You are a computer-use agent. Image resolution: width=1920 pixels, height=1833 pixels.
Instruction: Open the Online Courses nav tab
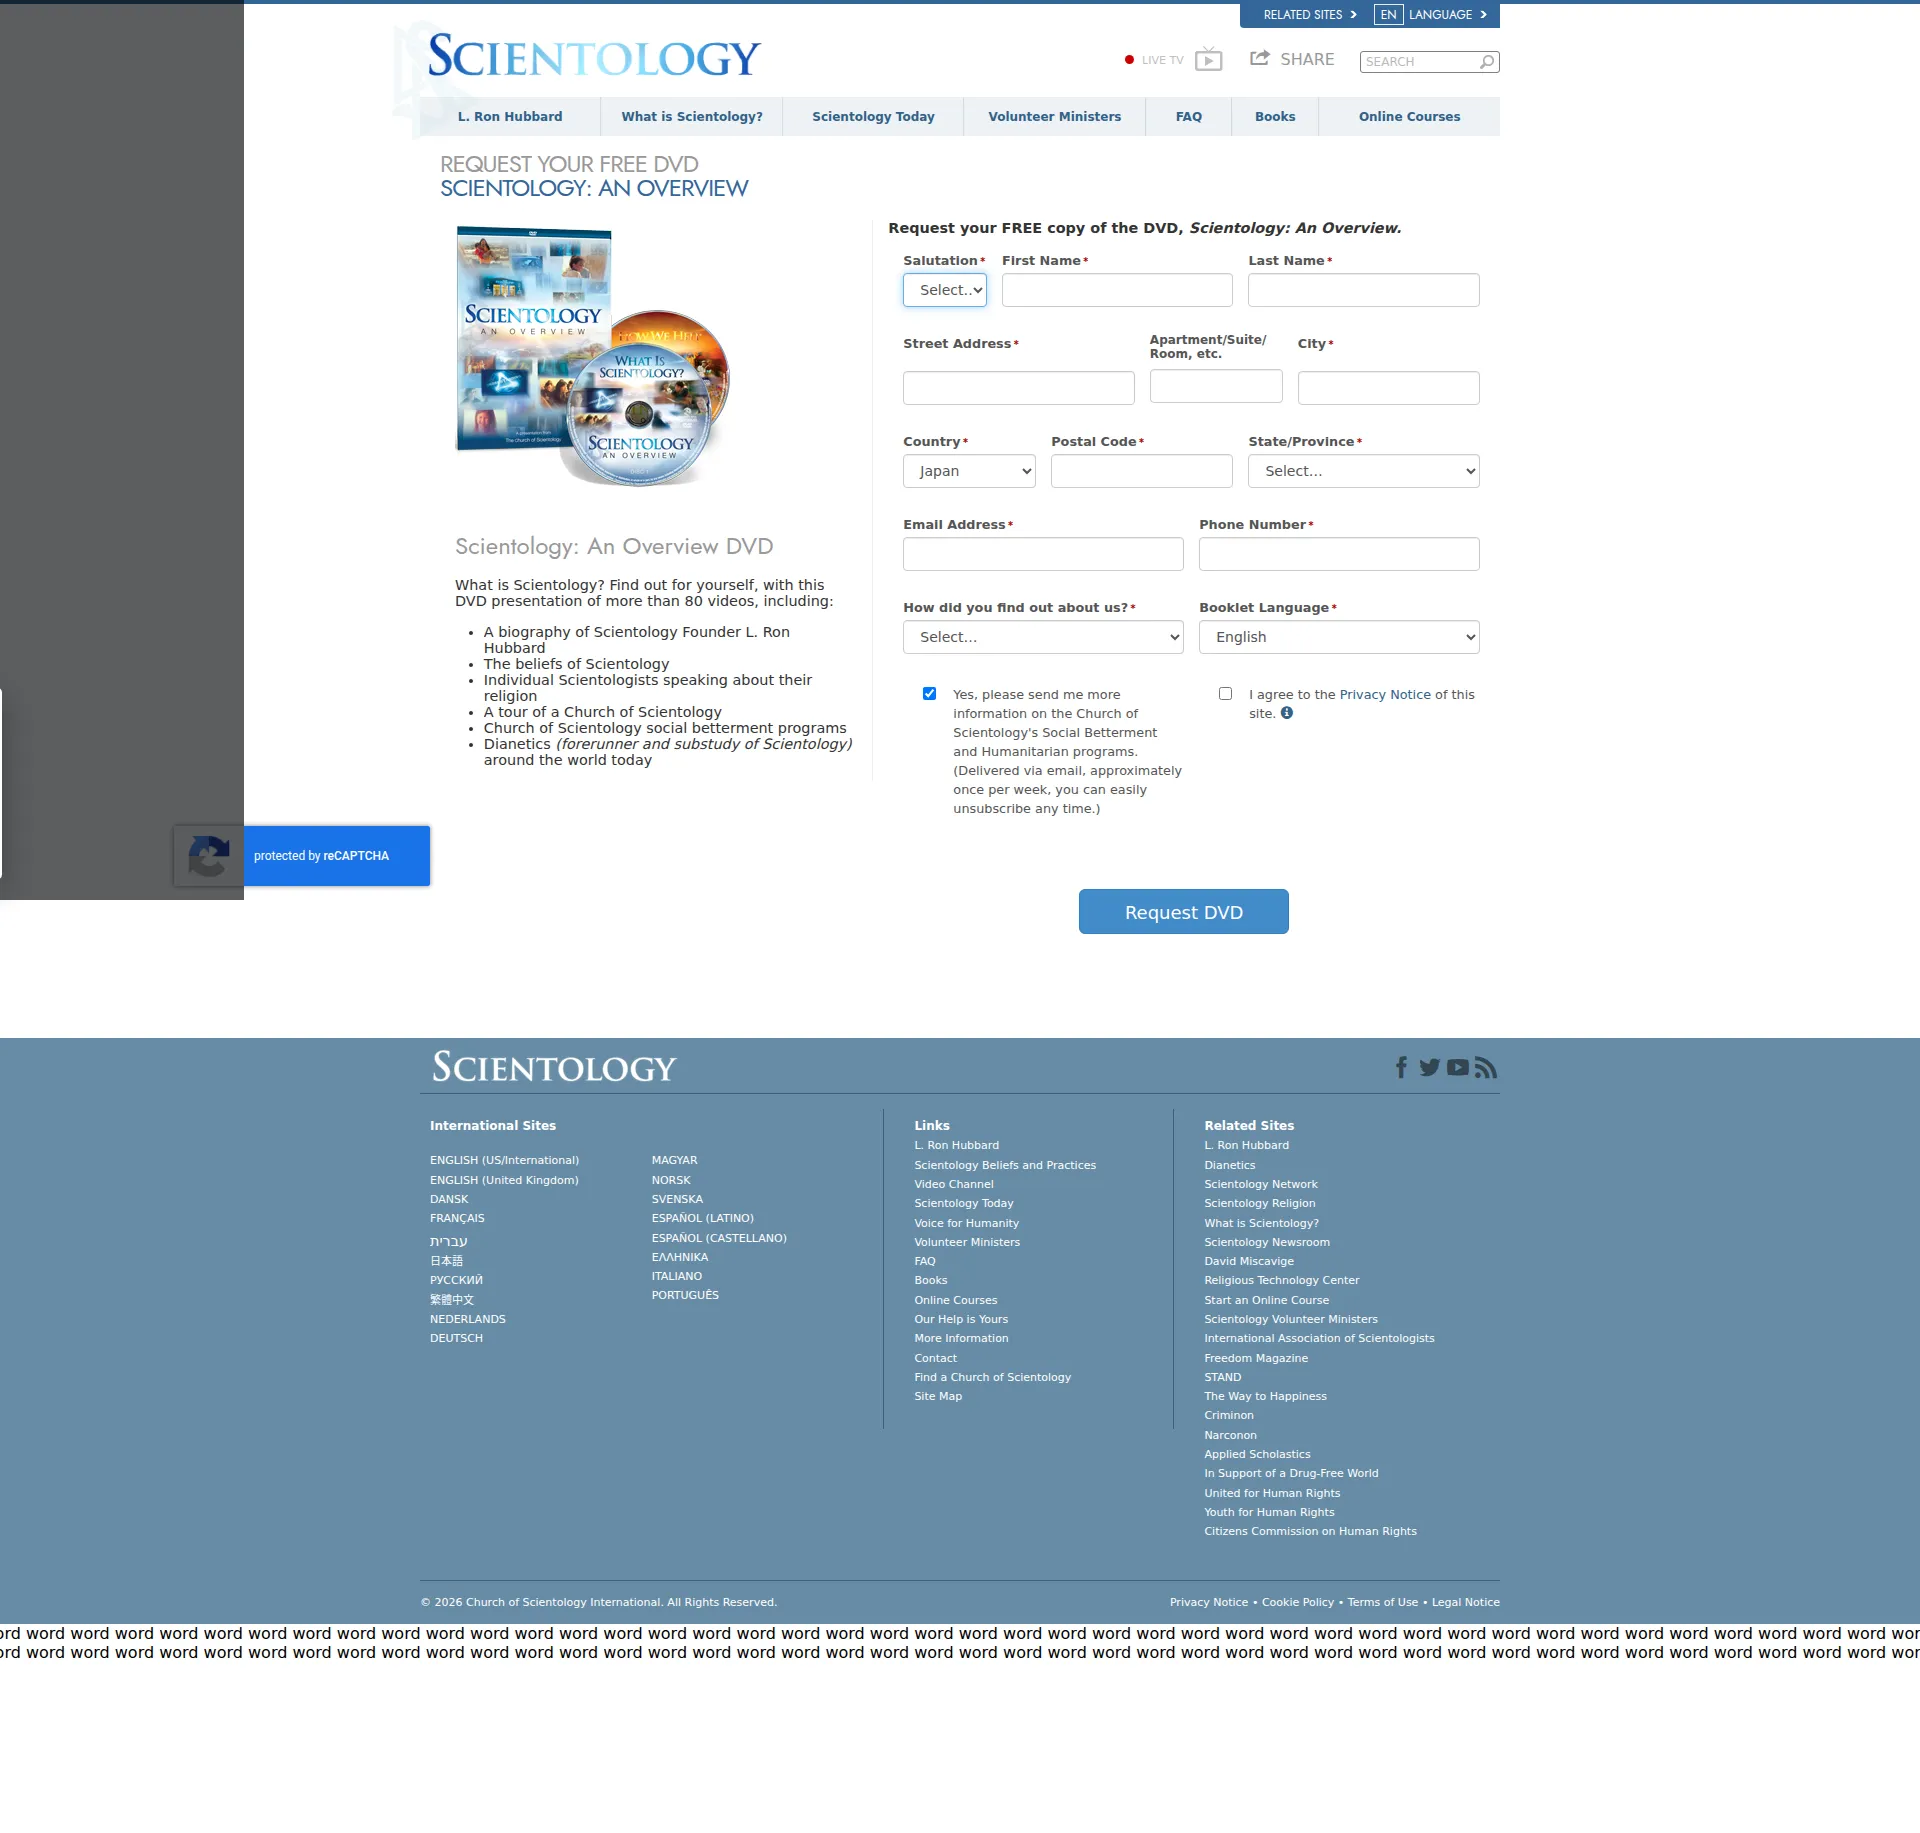1409,117
